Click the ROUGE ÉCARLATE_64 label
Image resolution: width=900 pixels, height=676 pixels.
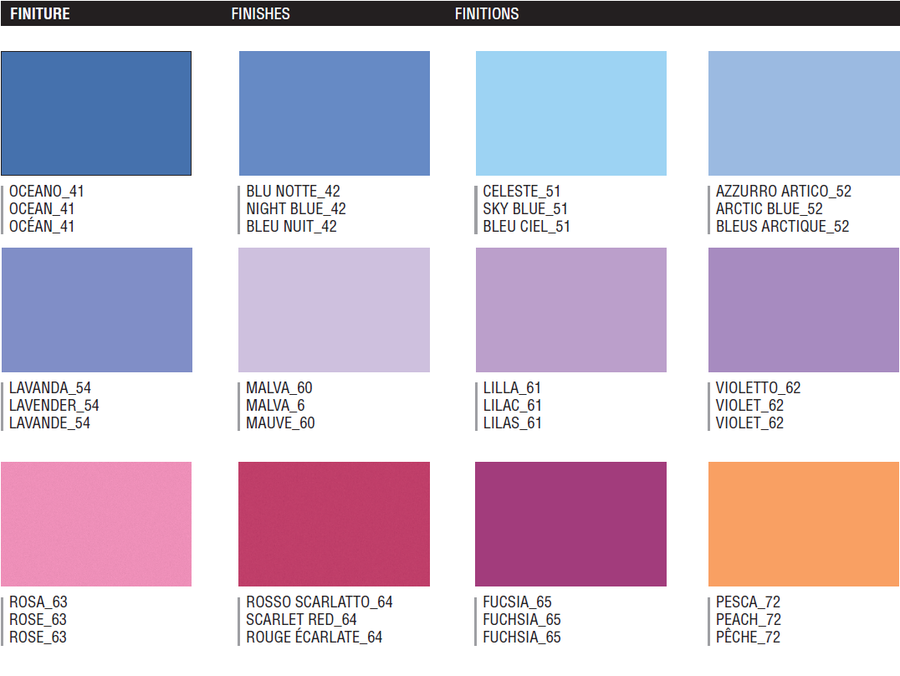coord(315,636)
